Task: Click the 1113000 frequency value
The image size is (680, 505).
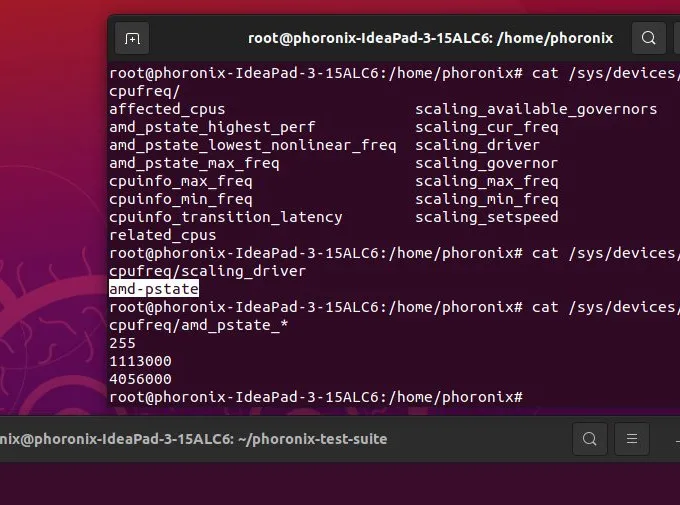Action: 141,361
